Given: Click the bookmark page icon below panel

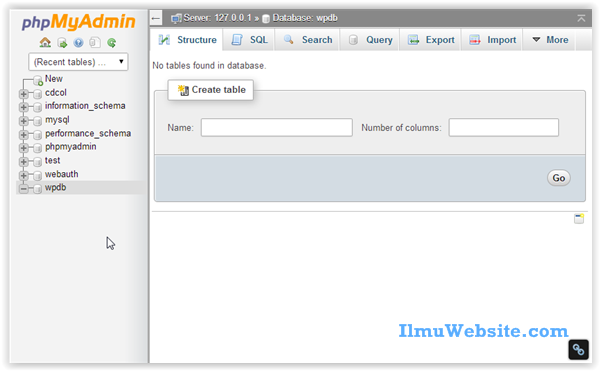Looking at the screenshot, I should pyautogui.click(x=579, y=218).
